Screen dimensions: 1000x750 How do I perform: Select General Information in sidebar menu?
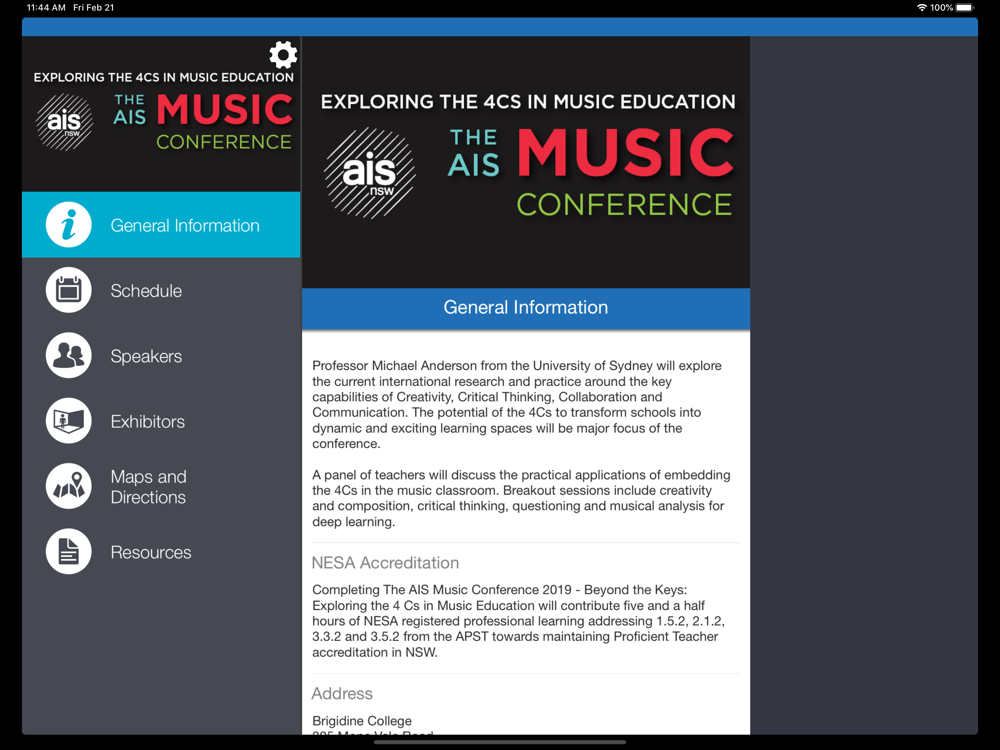pos(161,225)
